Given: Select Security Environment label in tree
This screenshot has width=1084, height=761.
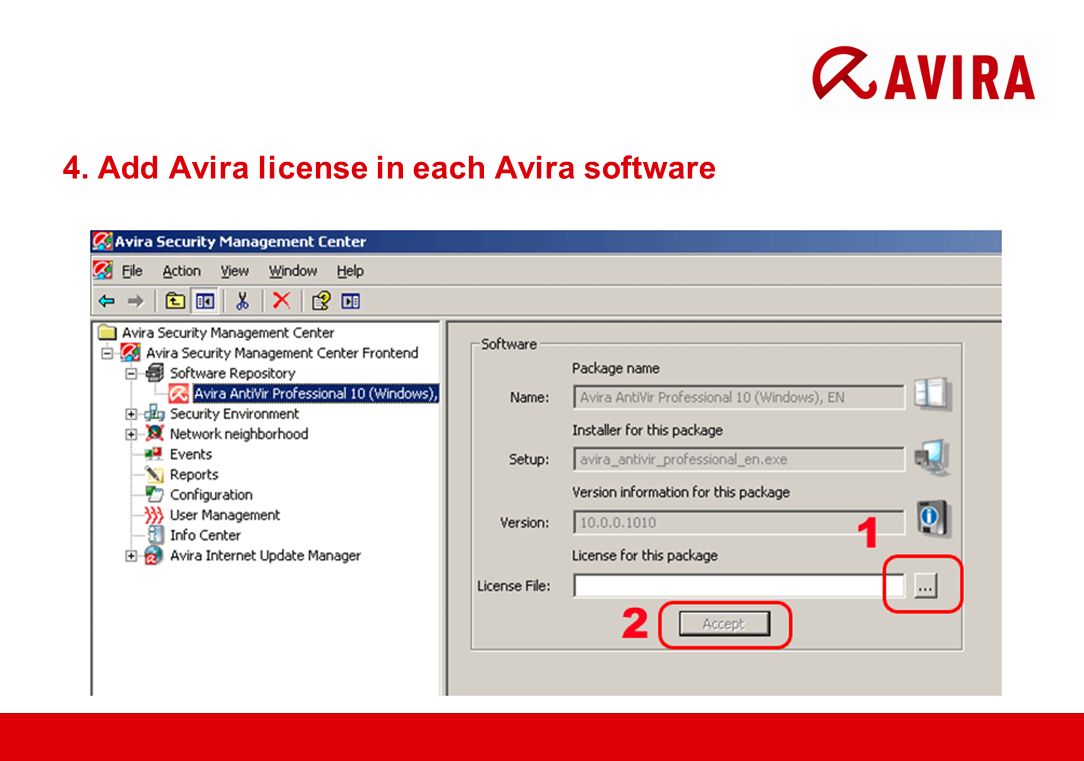Looking at the screenshot, I should pos(234,413).
